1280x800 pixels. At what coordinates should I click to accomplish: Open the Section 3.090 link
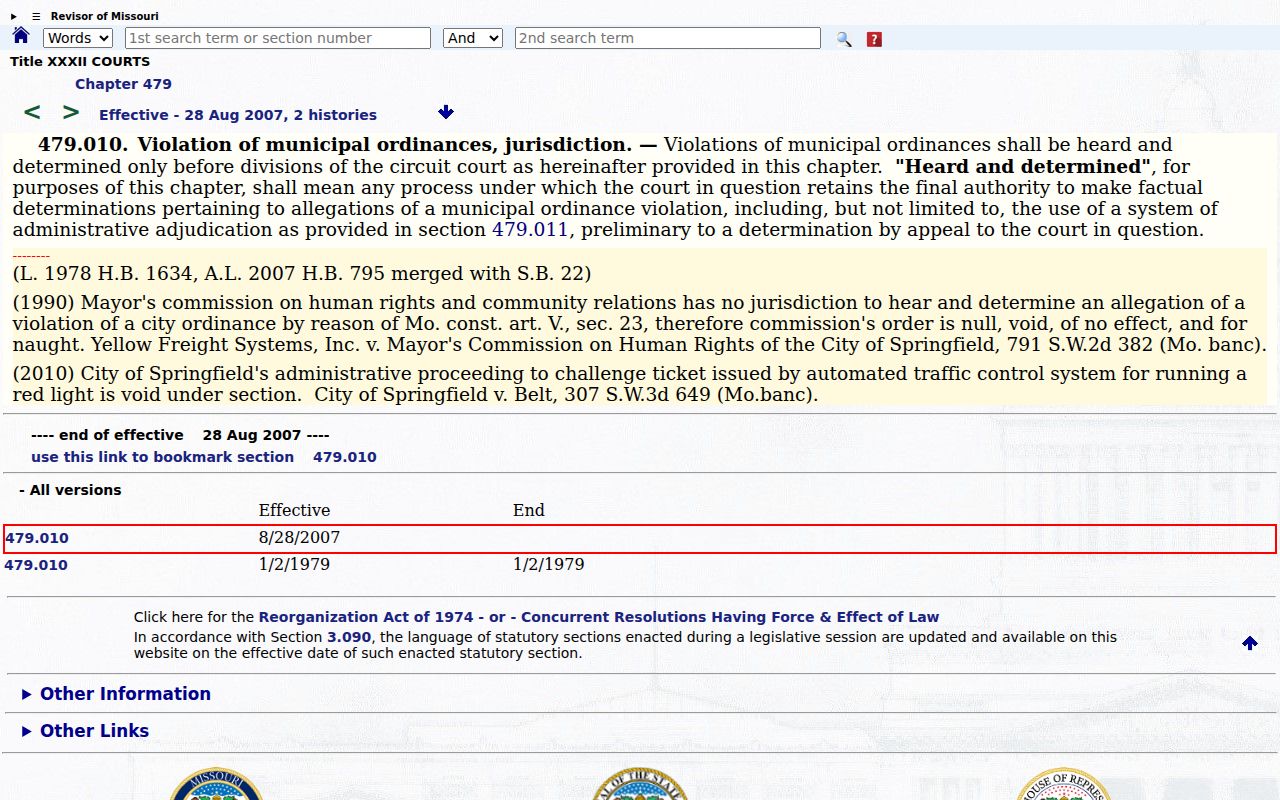[349, 637]
